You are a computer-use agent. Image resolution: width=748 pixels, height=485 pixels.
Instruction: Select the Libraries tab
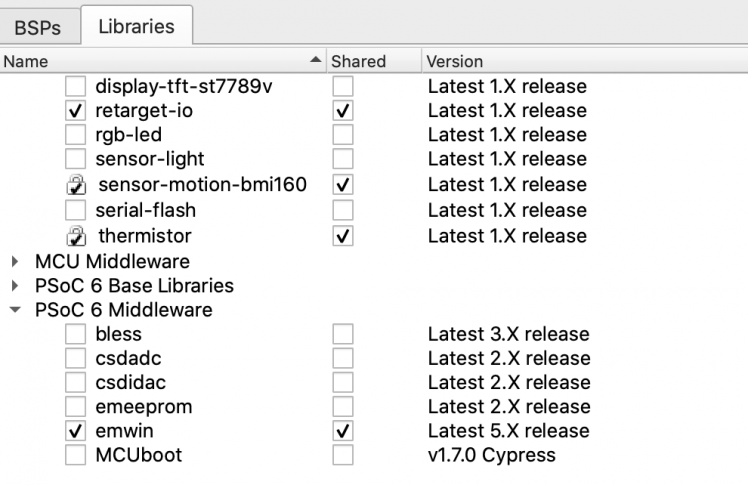click(x=136, y=26)
